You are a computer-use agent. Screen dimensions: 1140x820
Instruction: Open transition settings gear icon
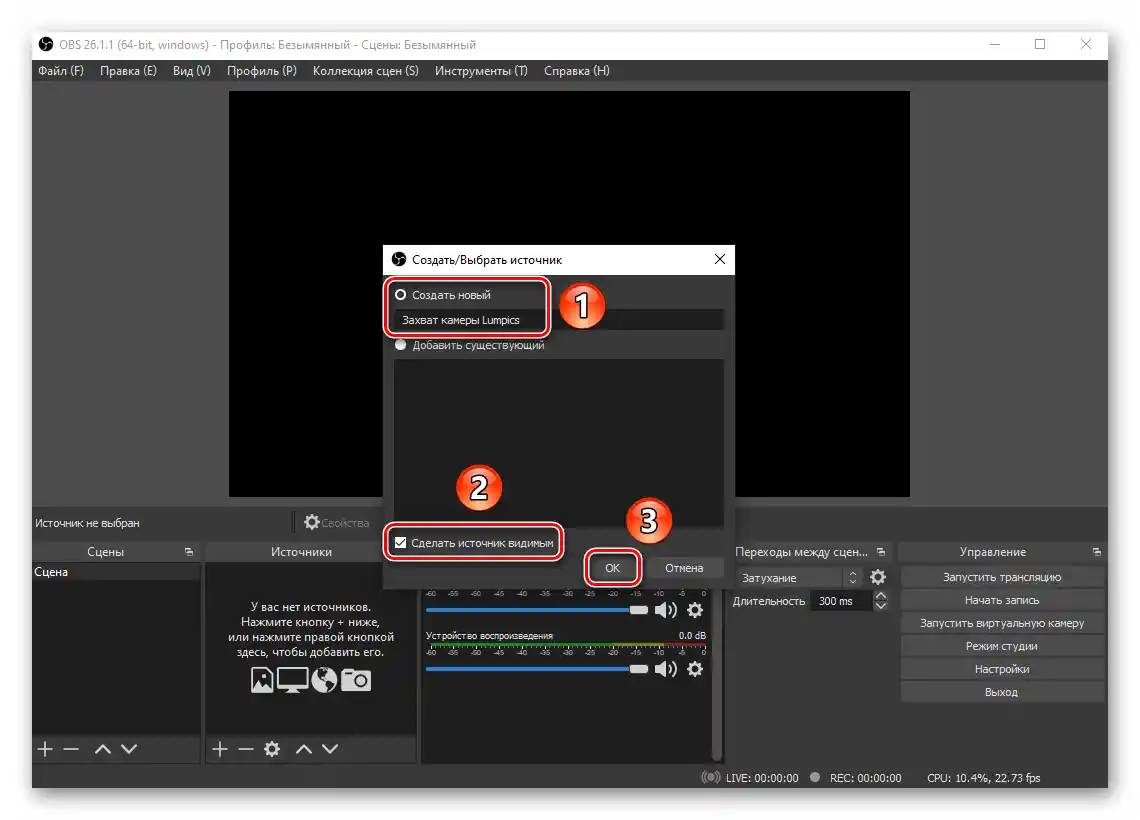878,577
